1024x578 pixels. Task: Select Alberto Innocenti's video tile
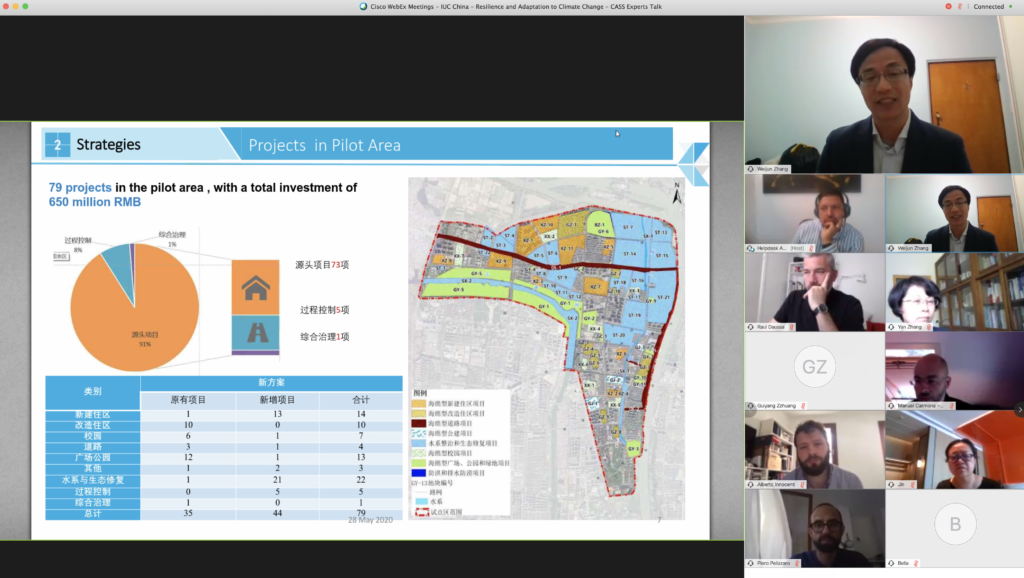coord(814,447)
